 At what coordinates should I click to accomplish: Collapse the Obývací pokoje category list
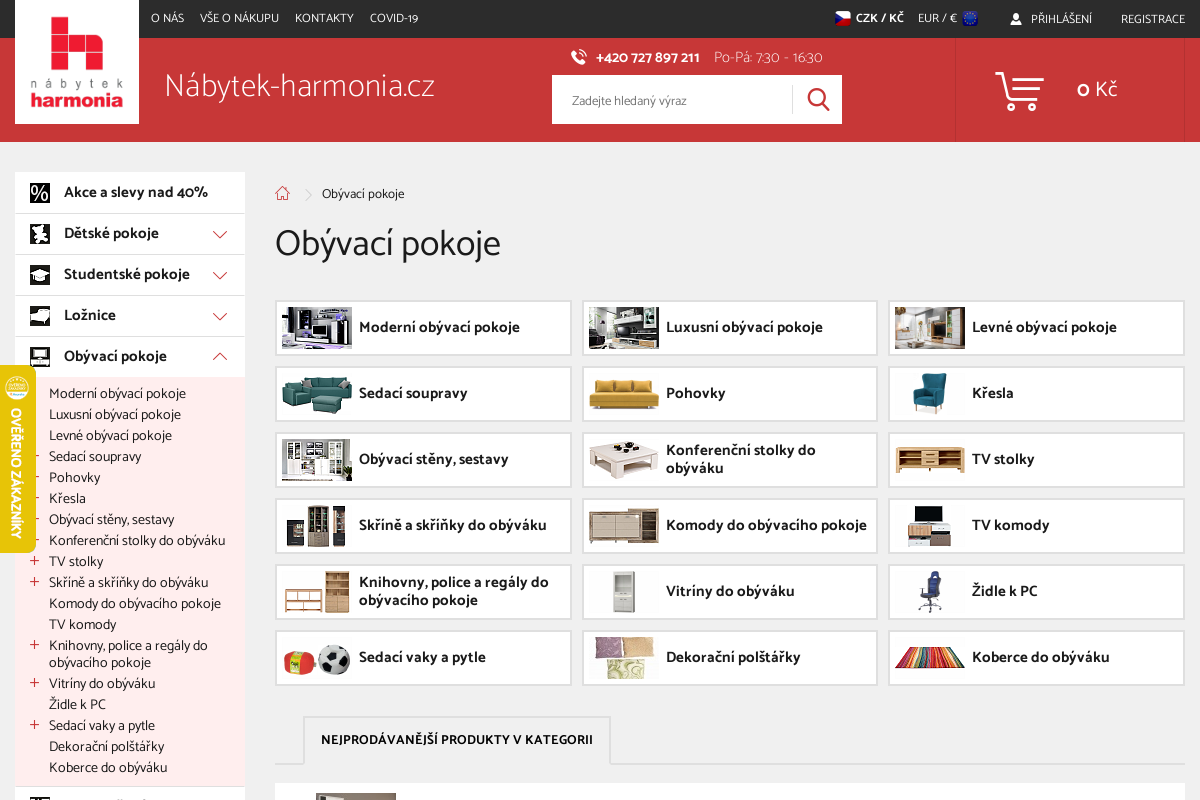pyautogui.click(x=219, y=356)
